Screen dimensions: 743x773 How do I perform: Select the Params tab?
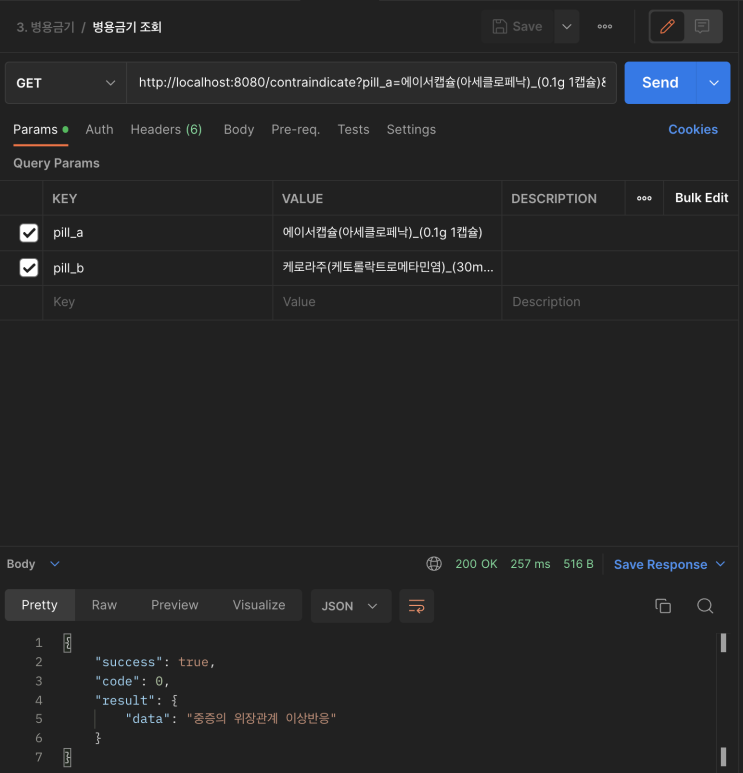click(x=40, y=130)
